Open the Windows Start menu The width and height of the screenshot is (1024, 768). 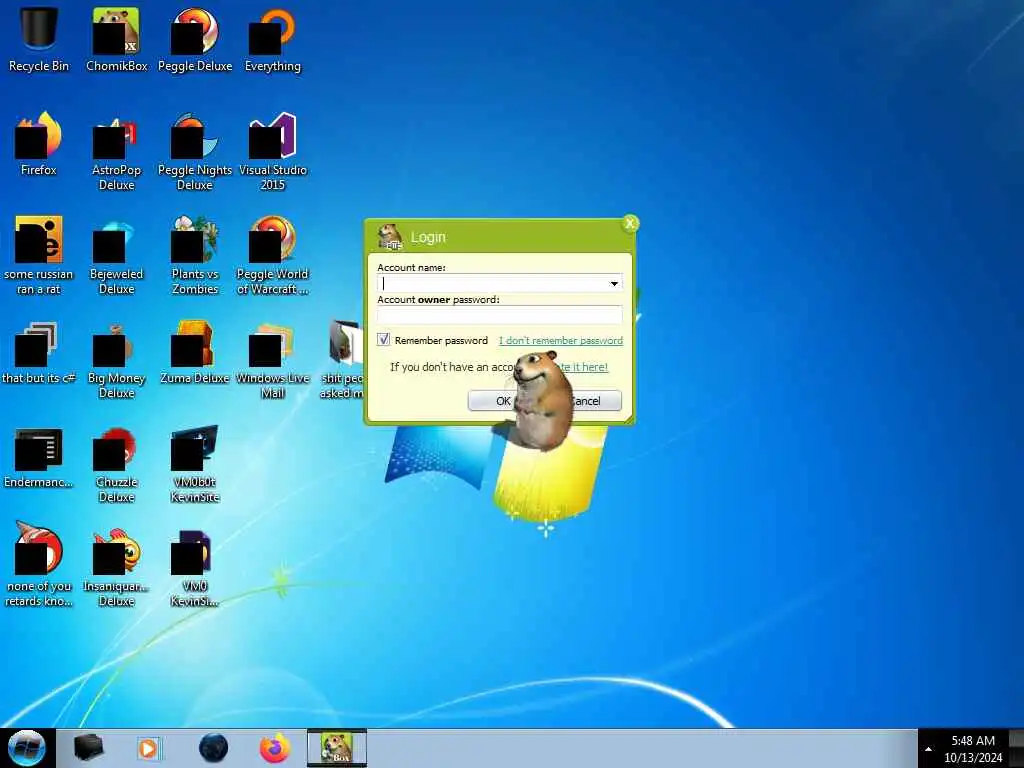27,748
